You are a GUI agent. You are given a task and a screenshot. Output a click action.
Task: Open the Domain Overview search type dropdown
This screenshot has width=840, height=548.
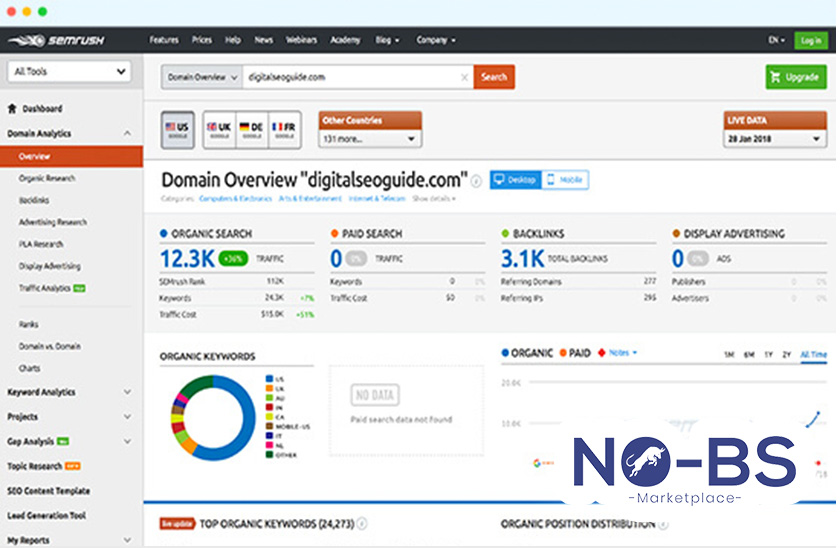point(202,77)
